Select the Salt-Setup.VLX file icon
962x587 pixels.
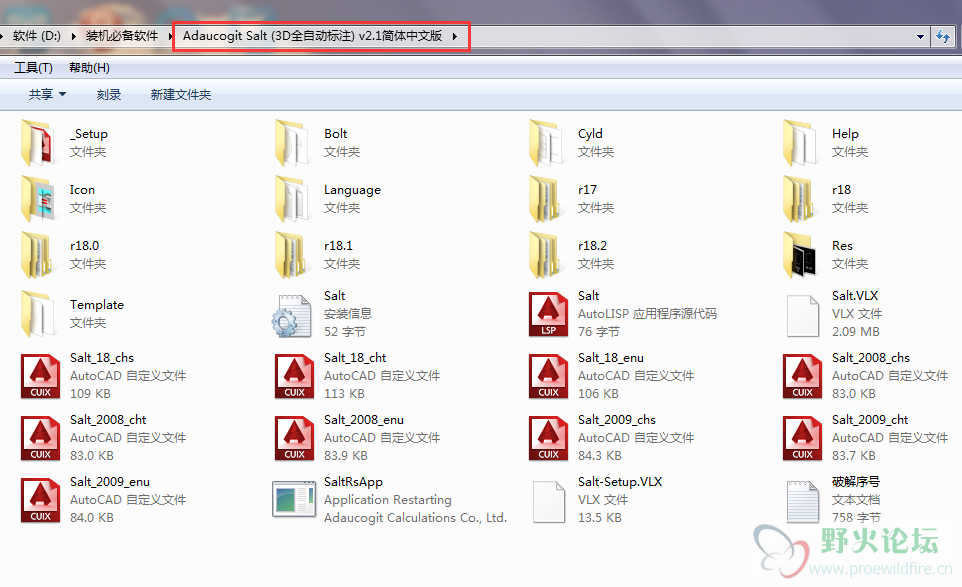549,502
